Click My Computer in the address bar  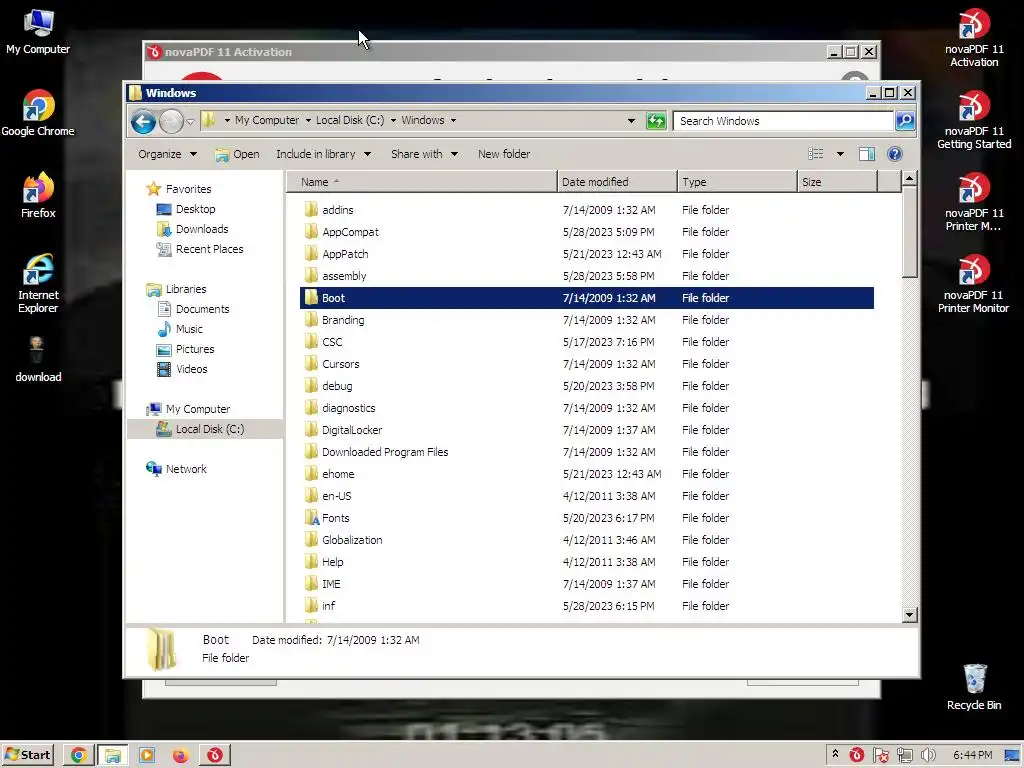(267, 120)
